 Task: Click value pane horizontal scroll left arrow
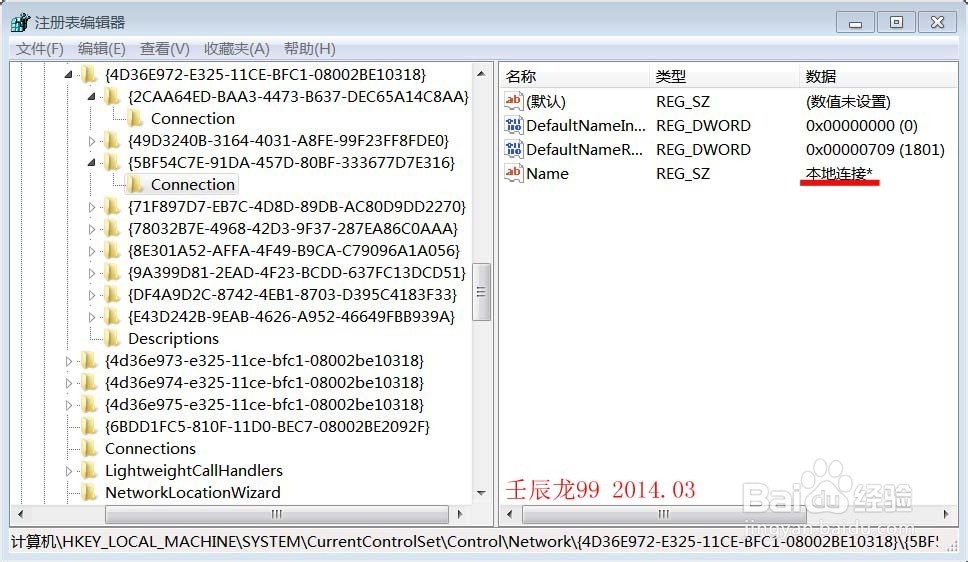click(510, 514)
